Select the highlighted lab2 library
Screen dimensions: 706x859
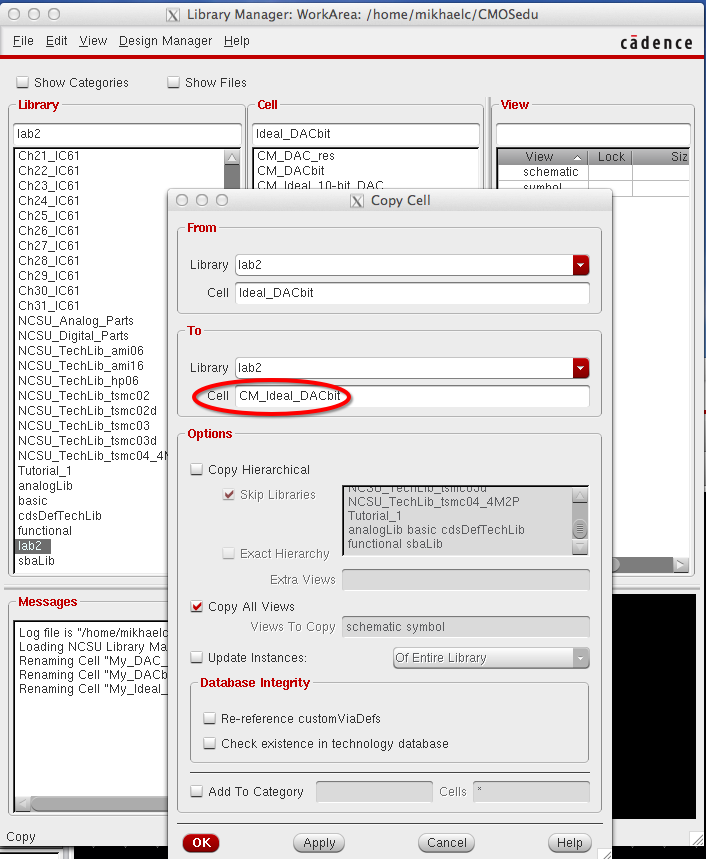[x=32, y=546]
